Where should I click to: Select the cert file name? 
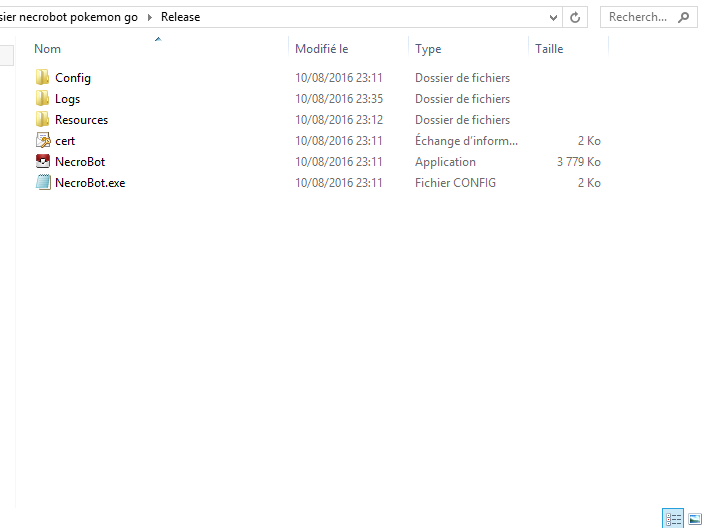click(65, 141)
